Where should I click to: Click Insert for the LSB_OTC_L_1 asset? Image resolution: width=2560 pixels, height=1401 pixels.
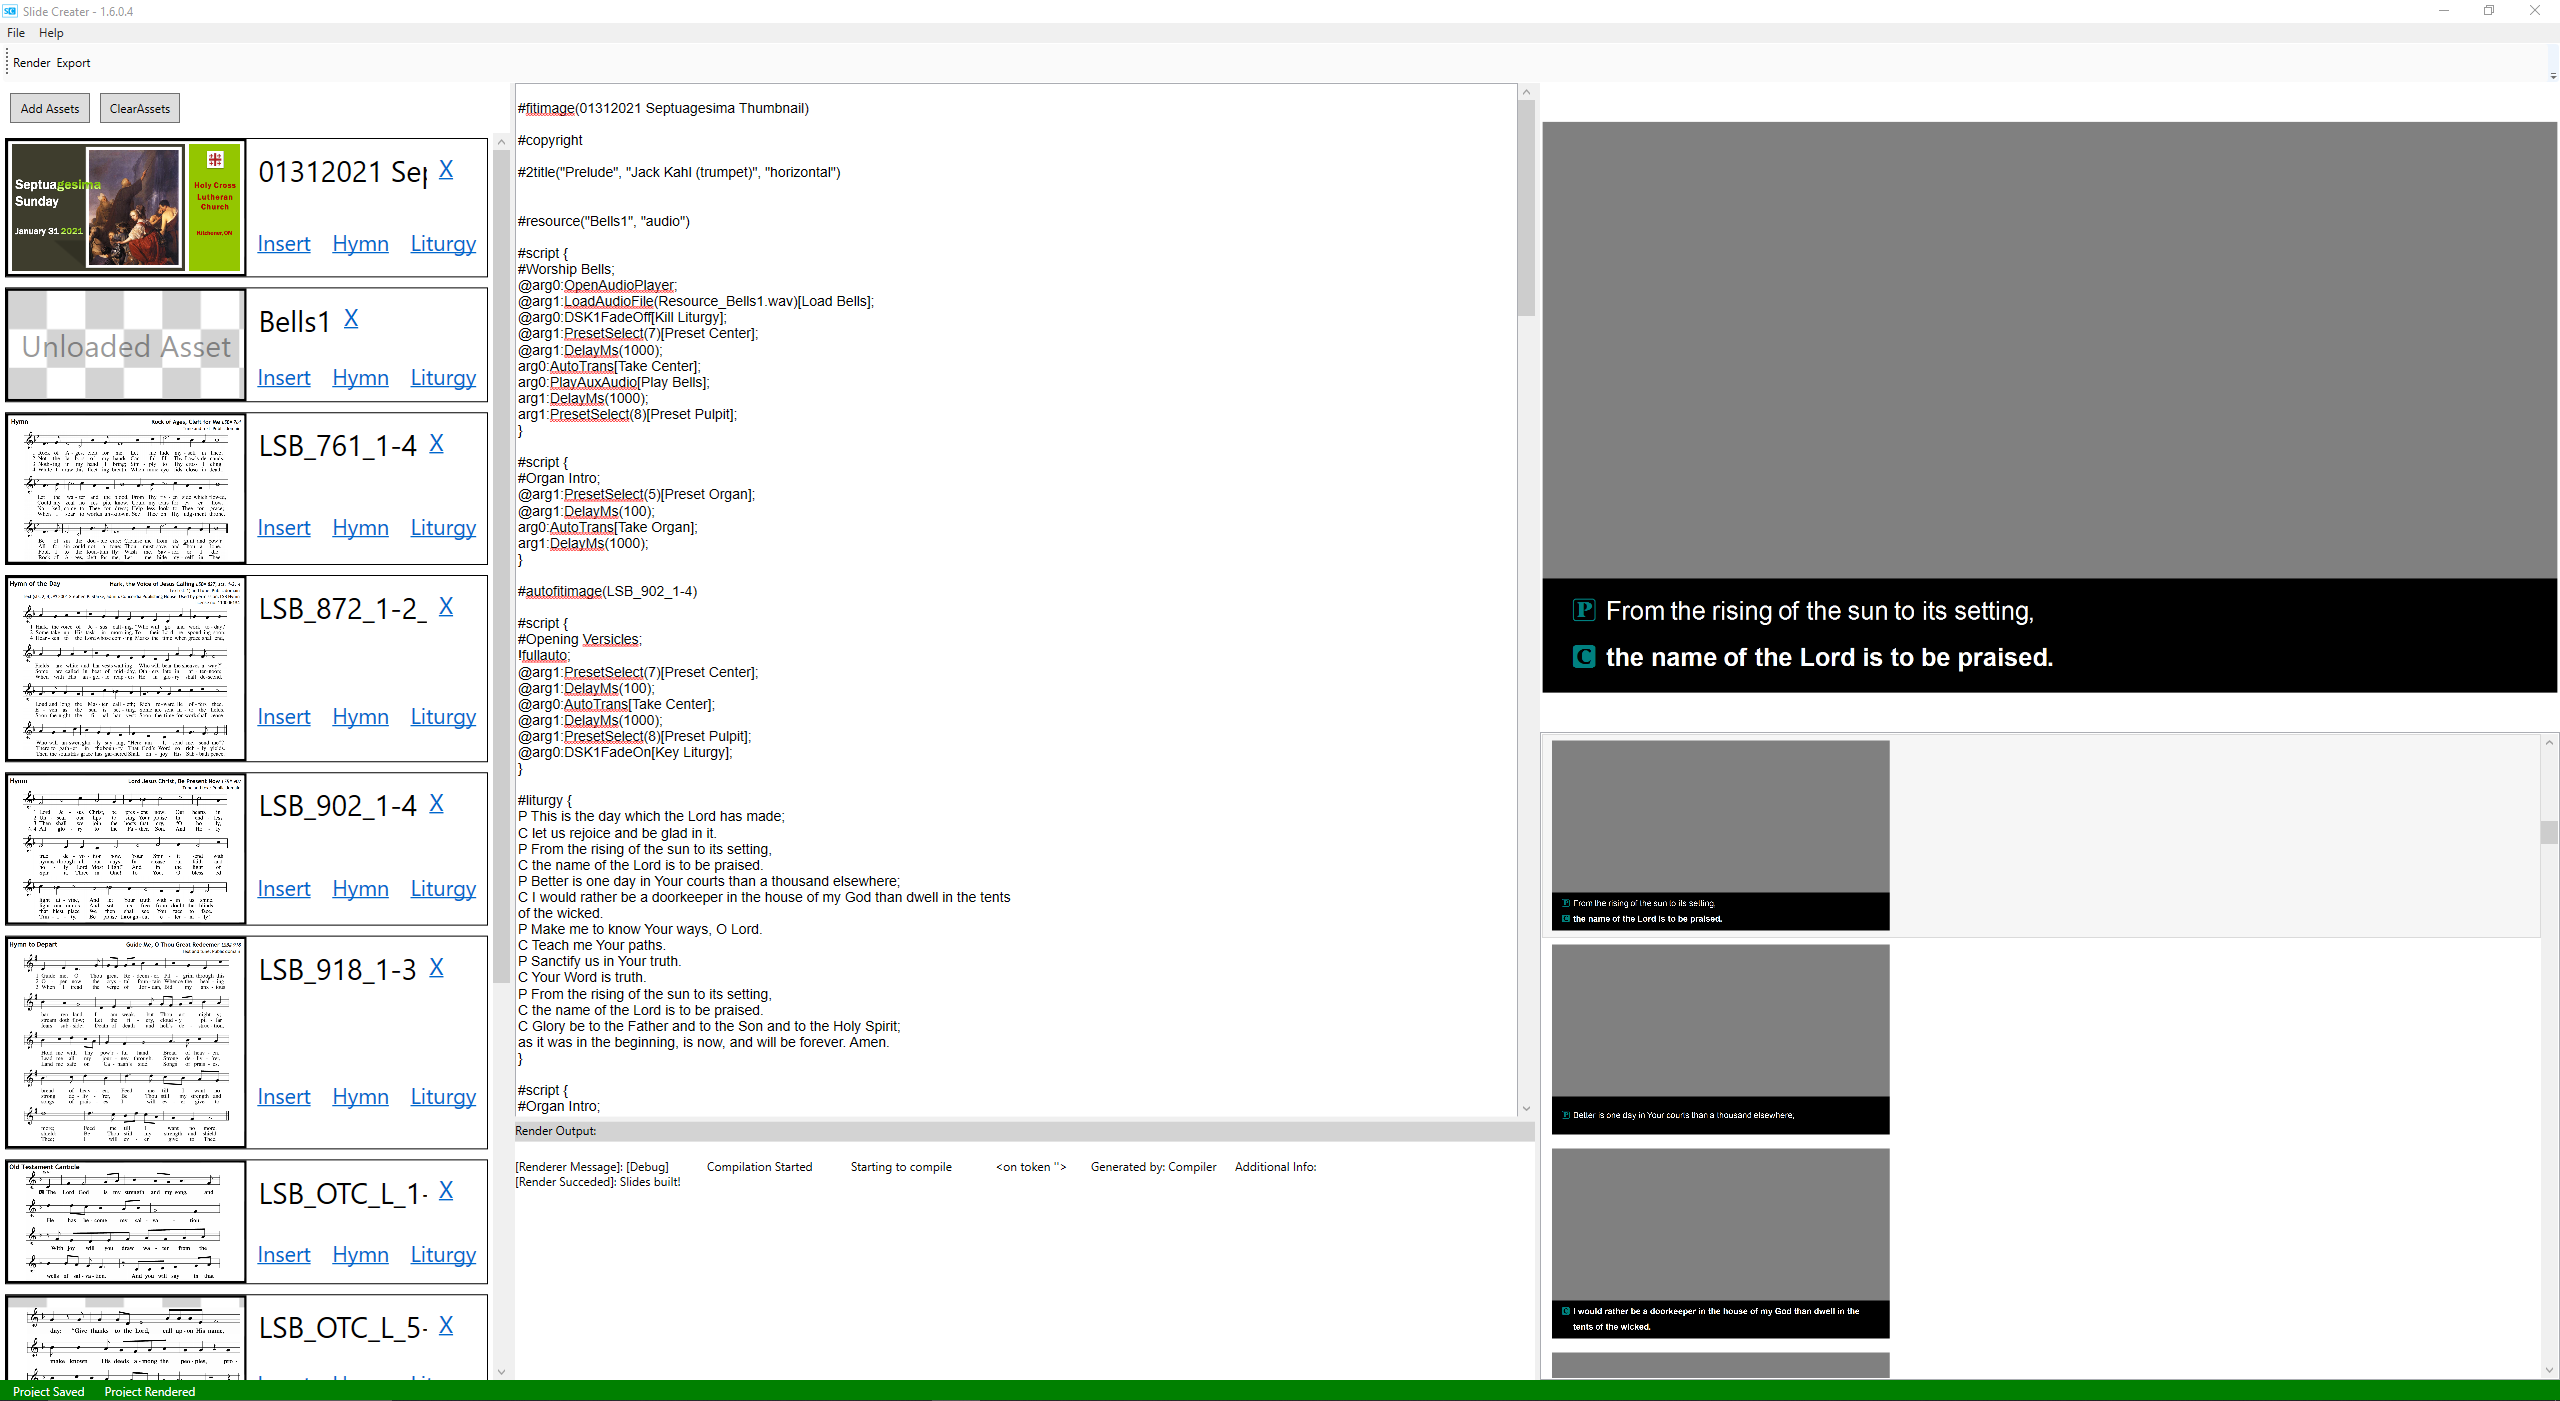pyautogui.click(x=284, y=1254)
